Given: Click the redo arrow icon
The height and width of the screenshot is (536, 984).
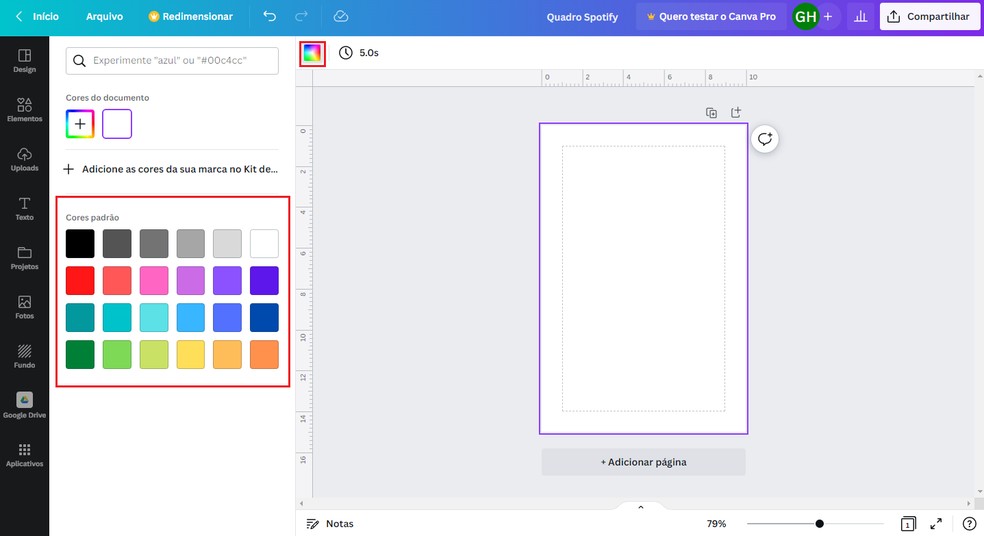Looking at the screenshot, I should 302,17.
